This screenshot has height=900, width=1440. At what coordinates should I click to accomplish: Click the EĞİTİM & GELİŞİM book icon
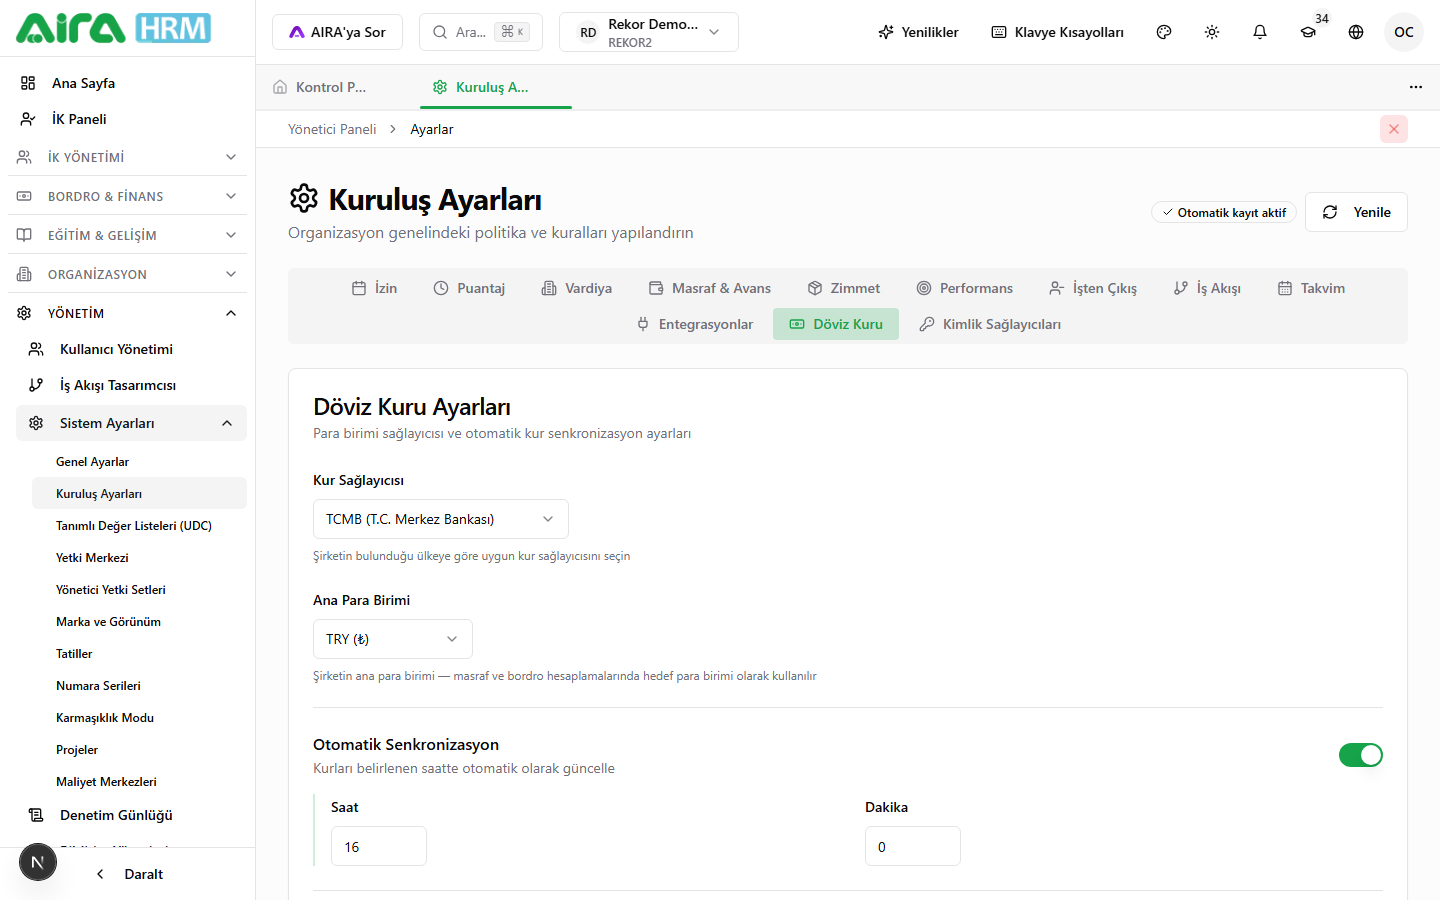point(24,235)
